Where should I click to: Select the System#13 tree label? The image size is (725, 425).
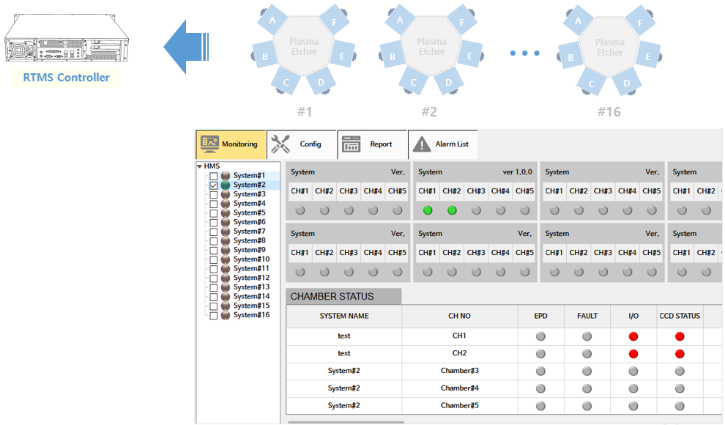click(x=251, y=287)
